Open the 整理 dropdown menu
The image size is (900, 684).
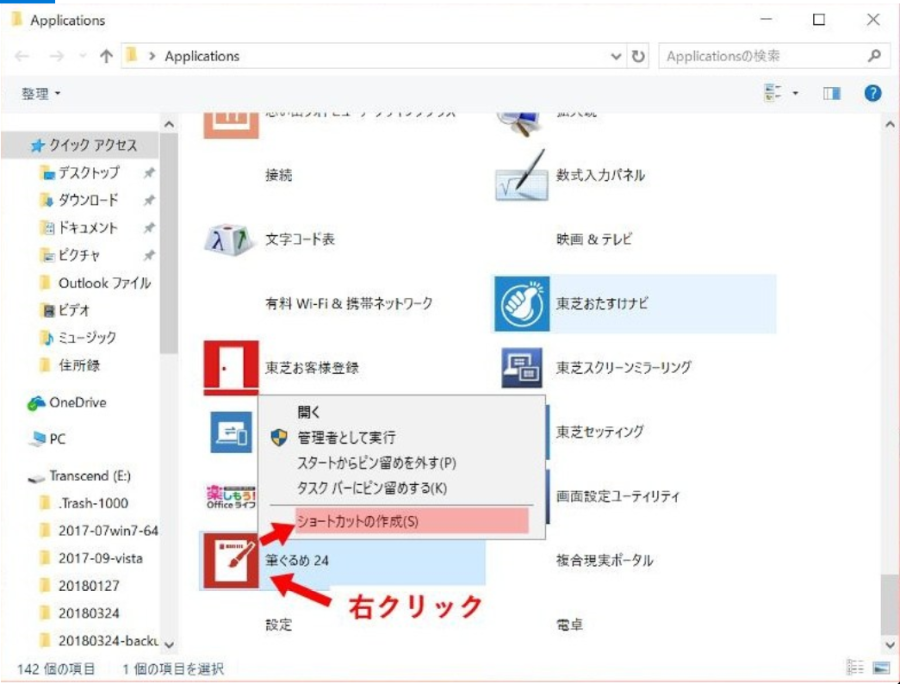click(x=41, y=93)
